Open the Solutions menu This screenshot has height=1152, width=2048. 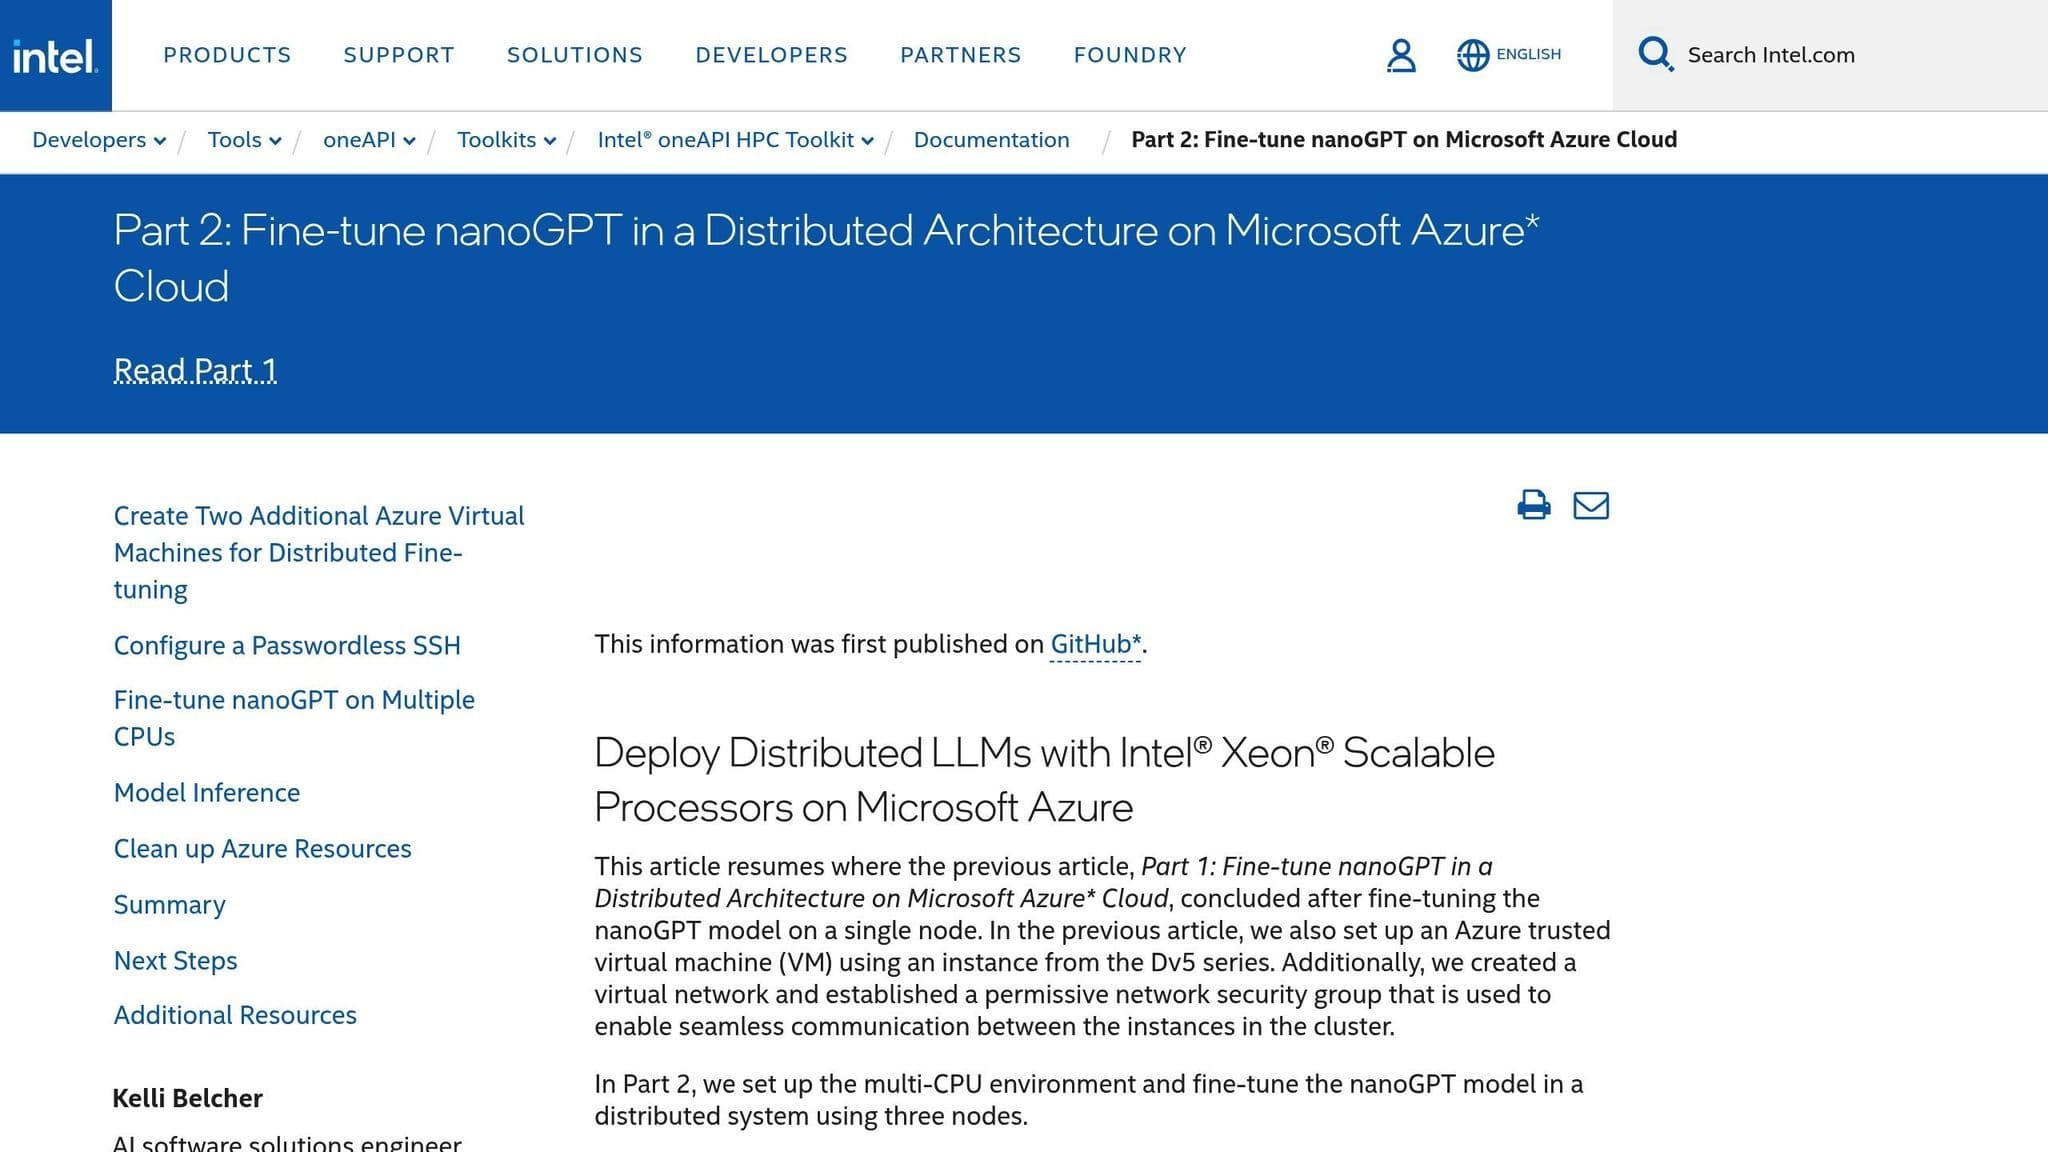(x=575, y=55)
